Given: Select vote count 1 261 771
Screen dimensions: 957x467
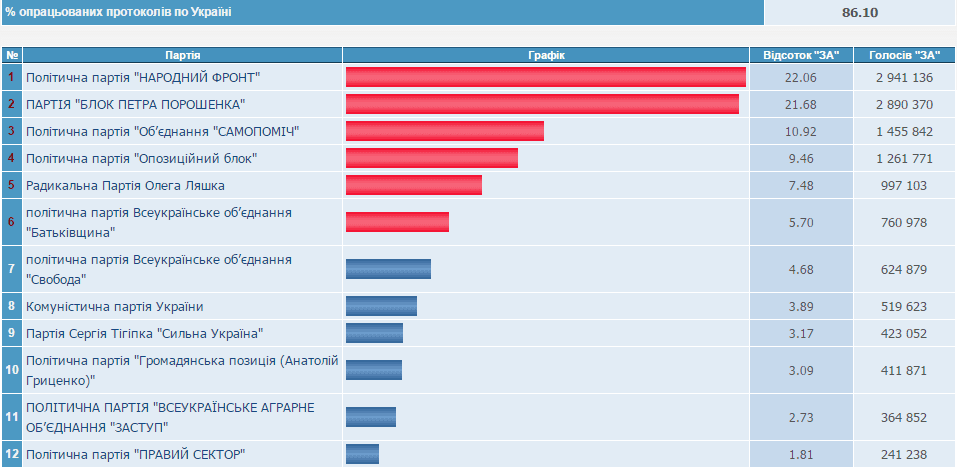Looking at the screenshot, I should coord(905,159).
